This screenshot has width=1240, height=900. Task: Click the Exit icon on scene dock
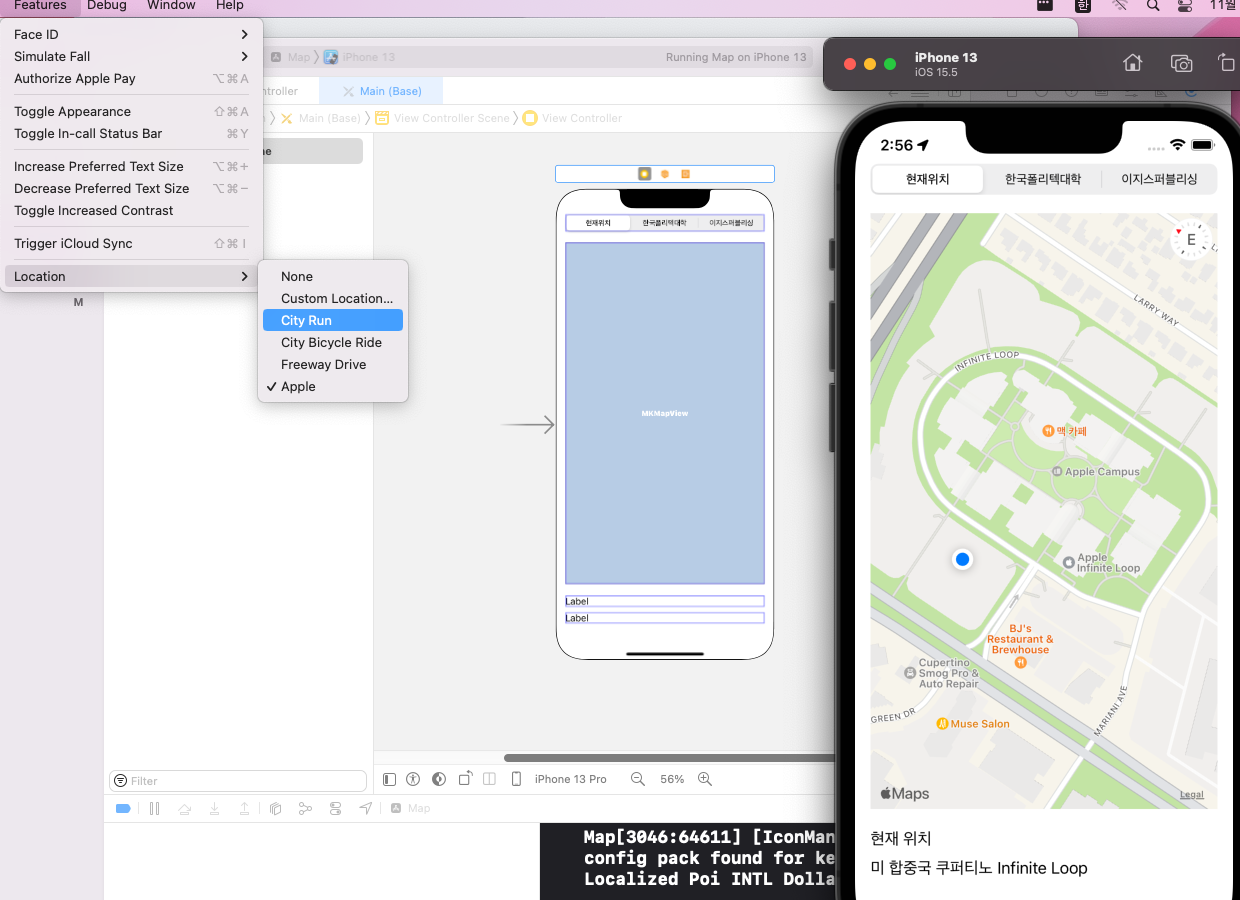[x=685, y=174]
